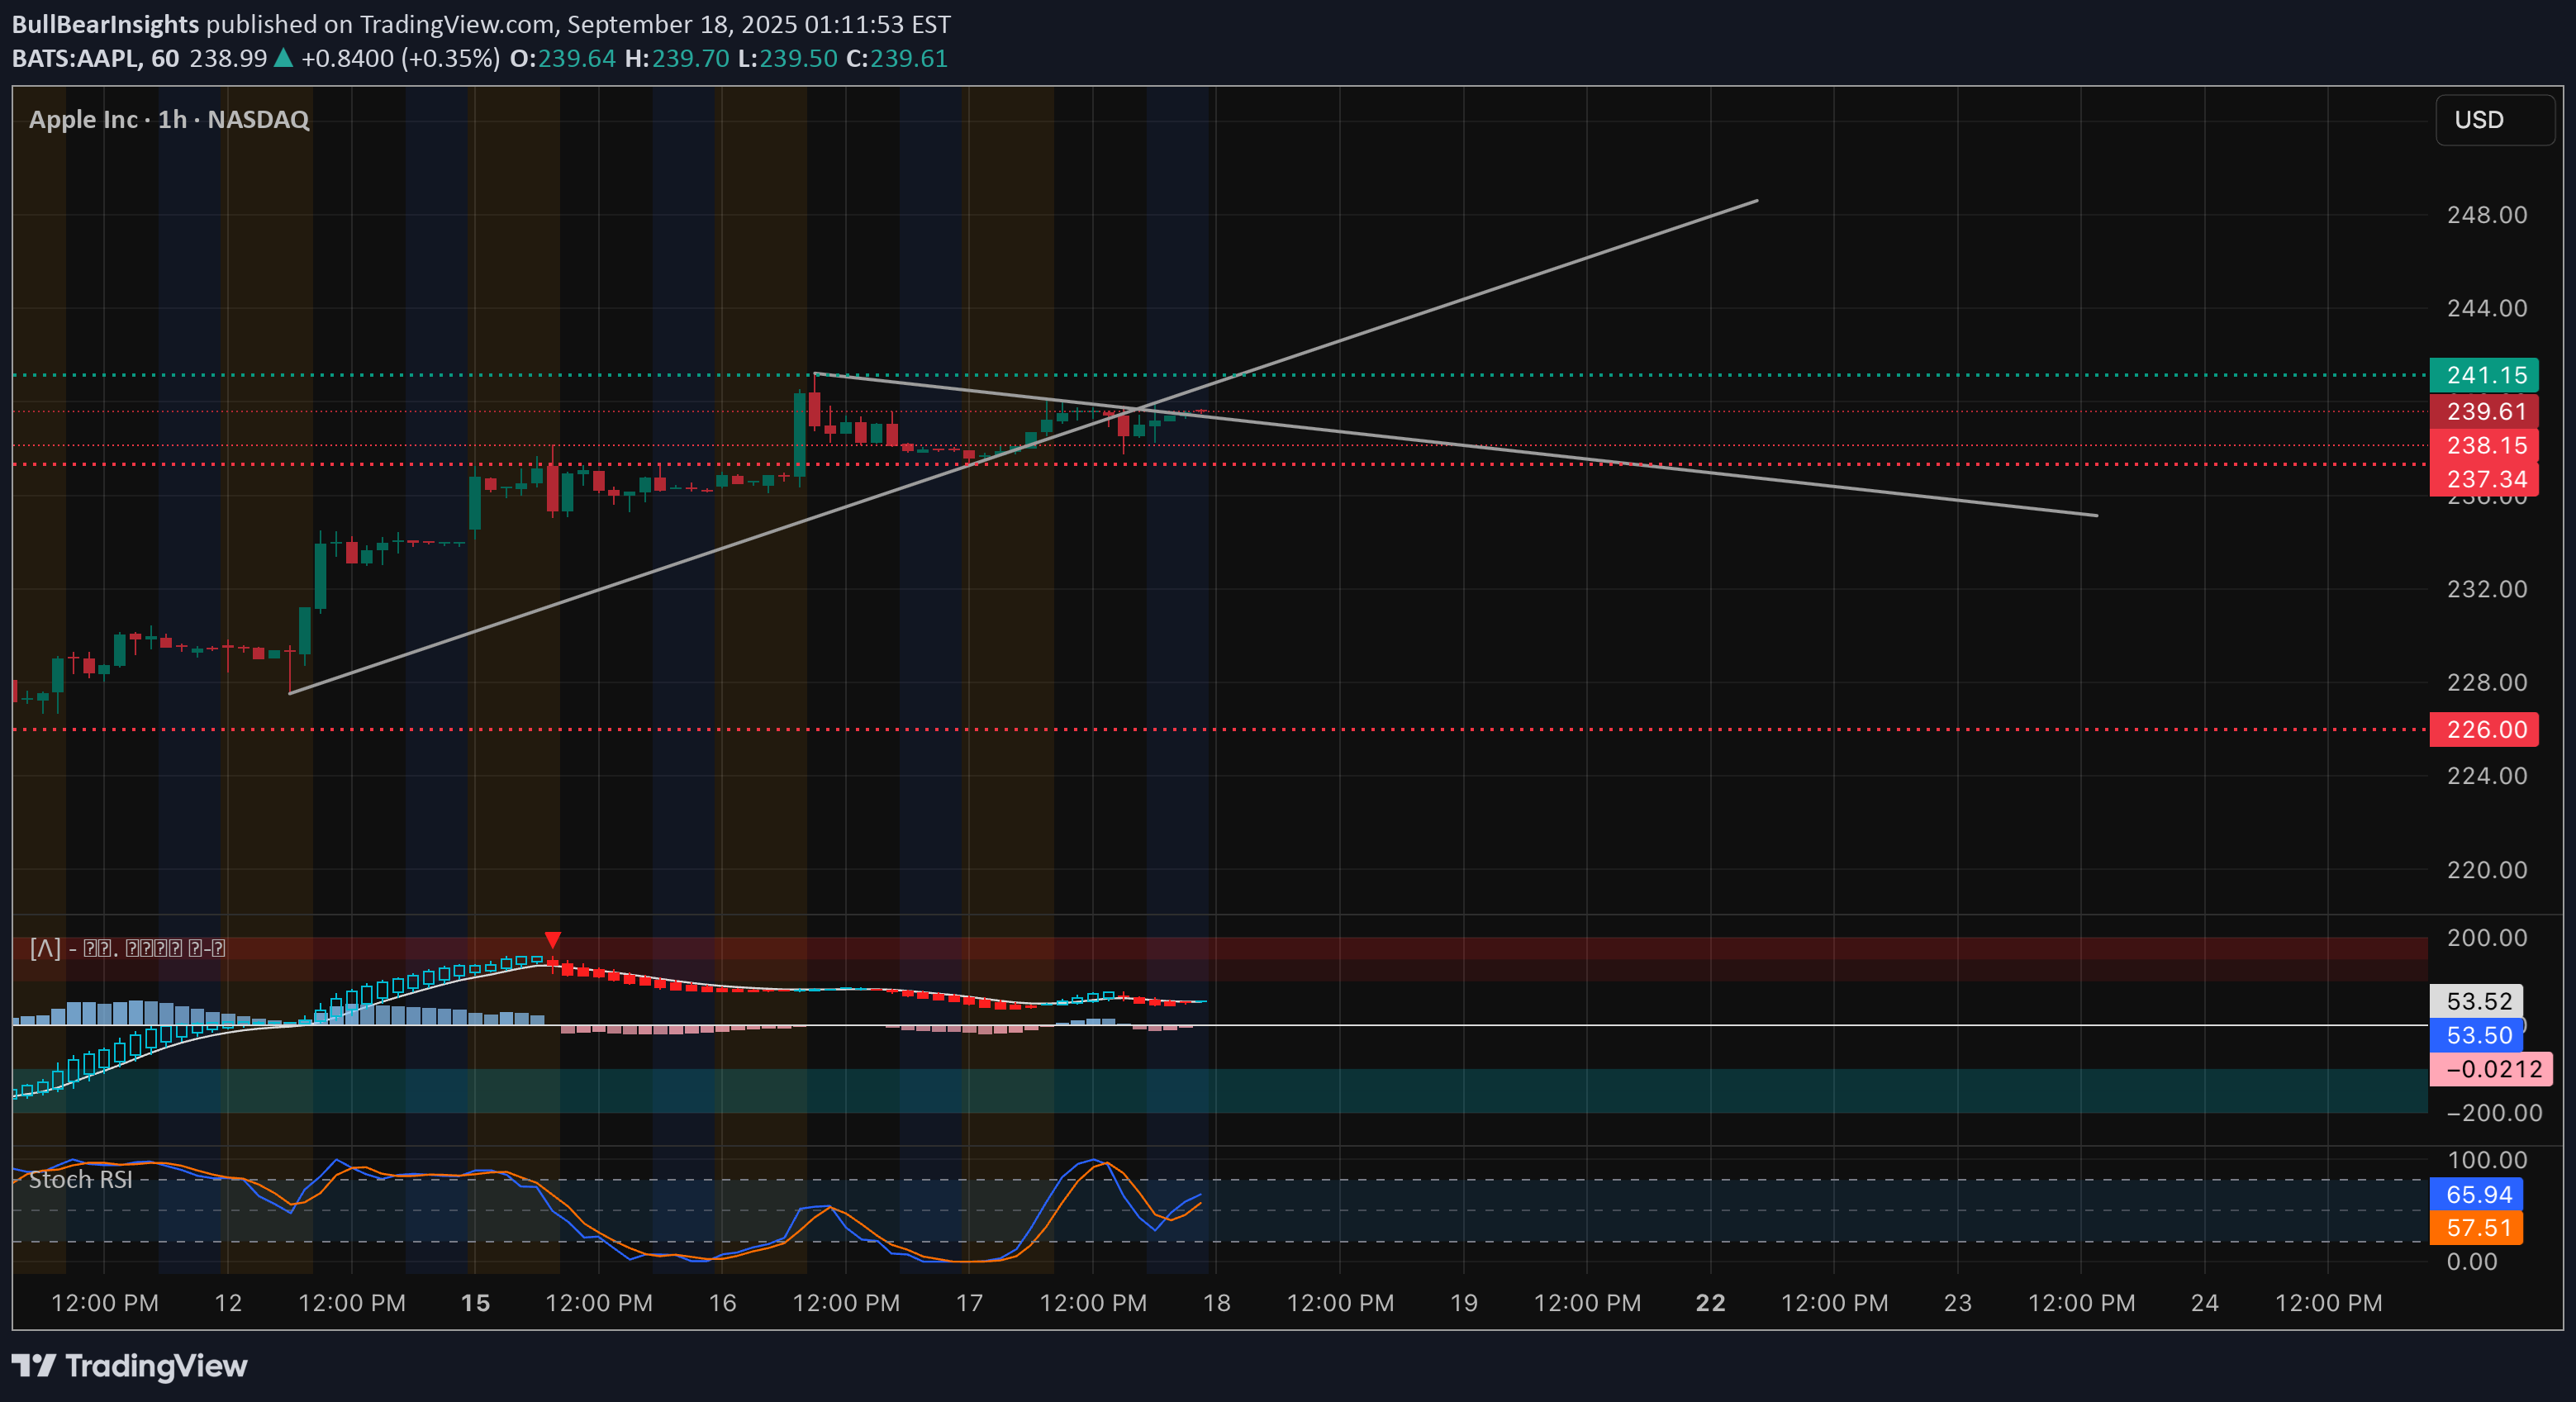
Task: Click the 200.00 indicator axis value
Action: (x=2486, y=938)
